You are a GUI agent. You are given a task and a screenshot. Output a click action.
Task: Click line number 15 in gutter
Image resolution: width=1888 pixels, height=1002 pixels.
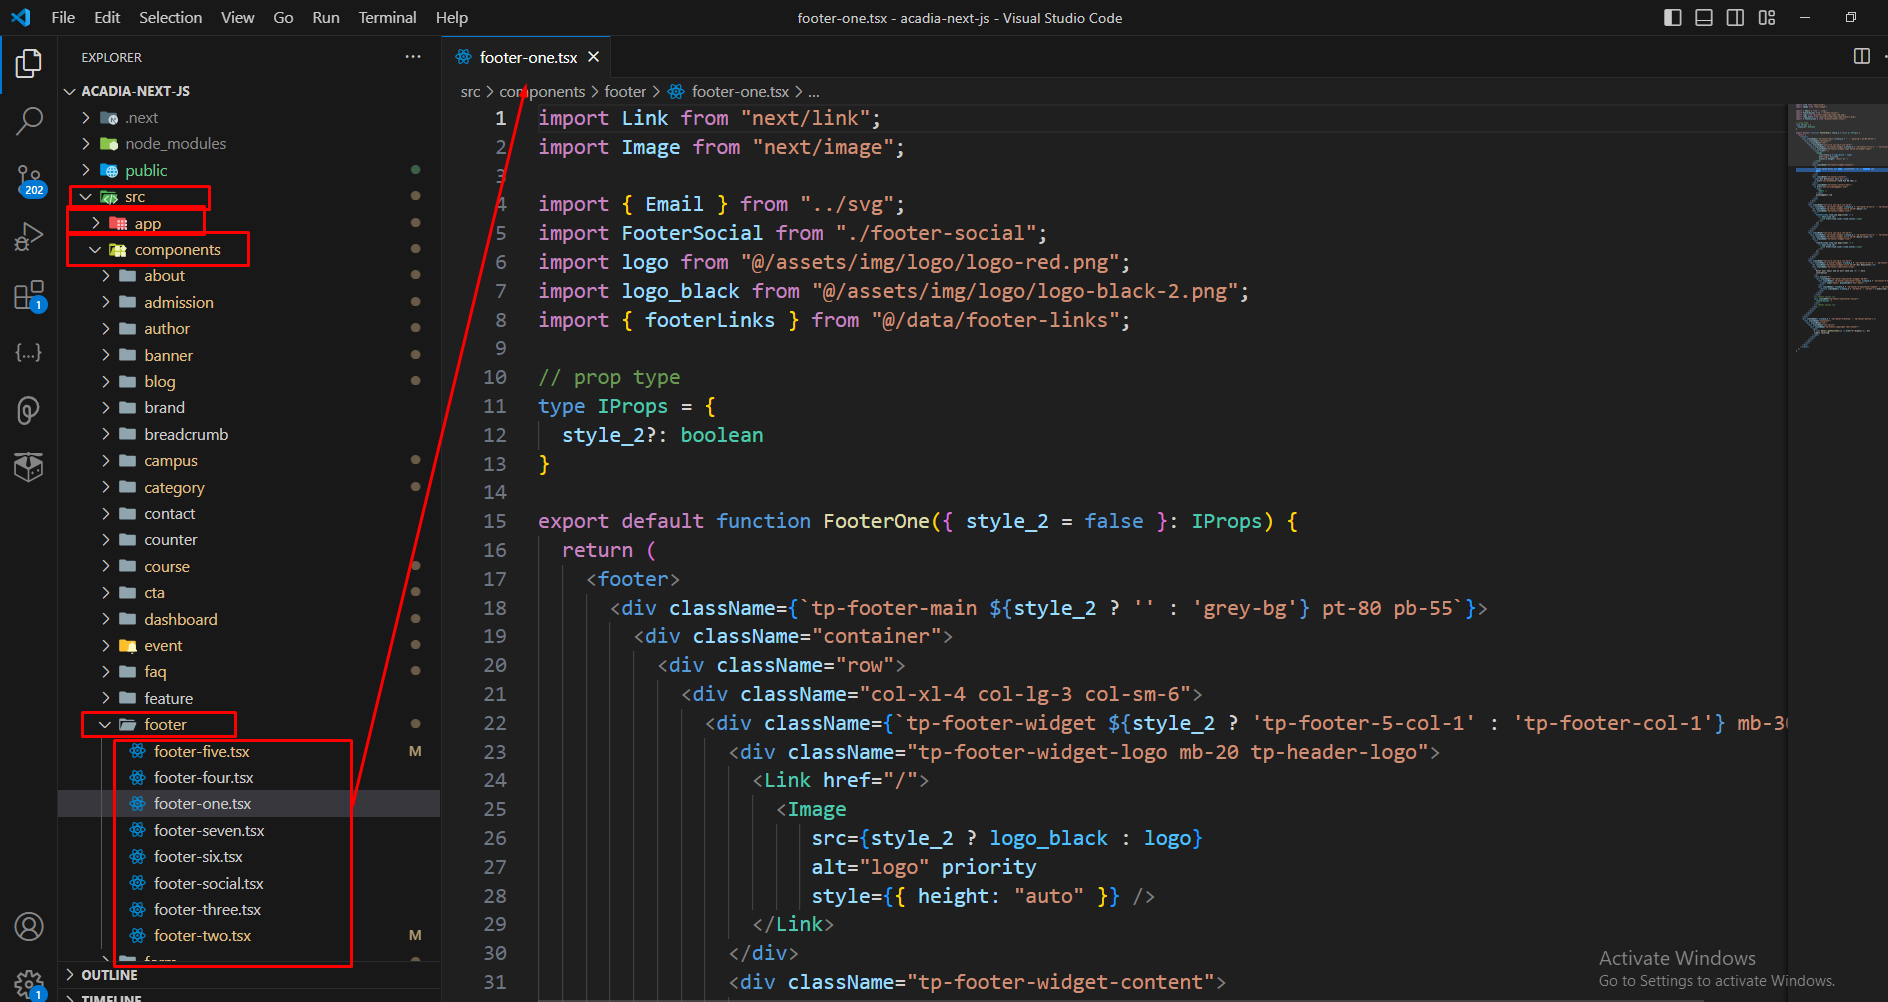coord(495,521)
